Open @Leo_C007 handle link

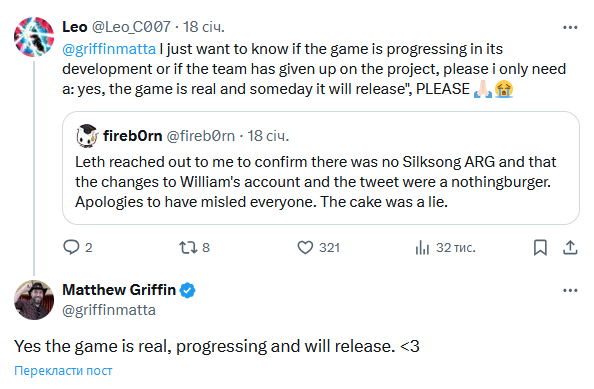pyautogui.click(x=131, y=27)
